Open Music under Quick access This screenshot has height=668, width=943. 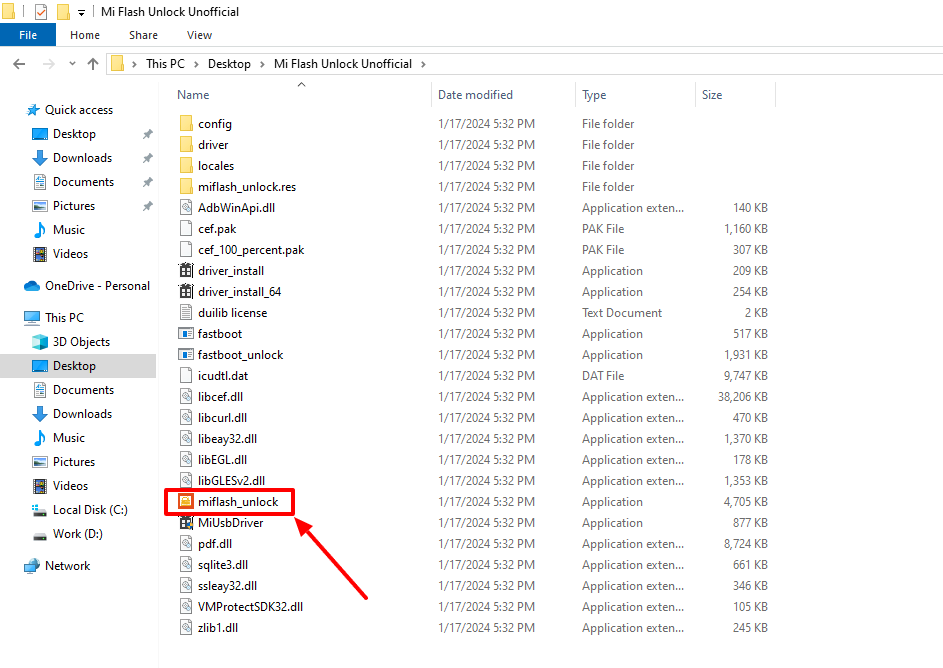(x=69, y=230)
